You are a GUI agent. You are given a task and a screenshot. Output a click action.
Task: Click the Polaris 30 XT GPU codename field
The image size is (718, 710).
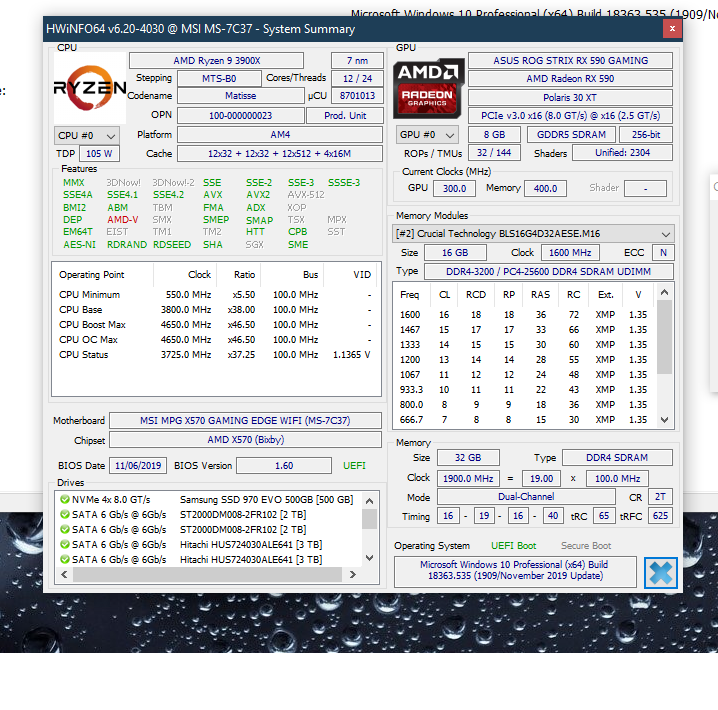tap(570, 98)
